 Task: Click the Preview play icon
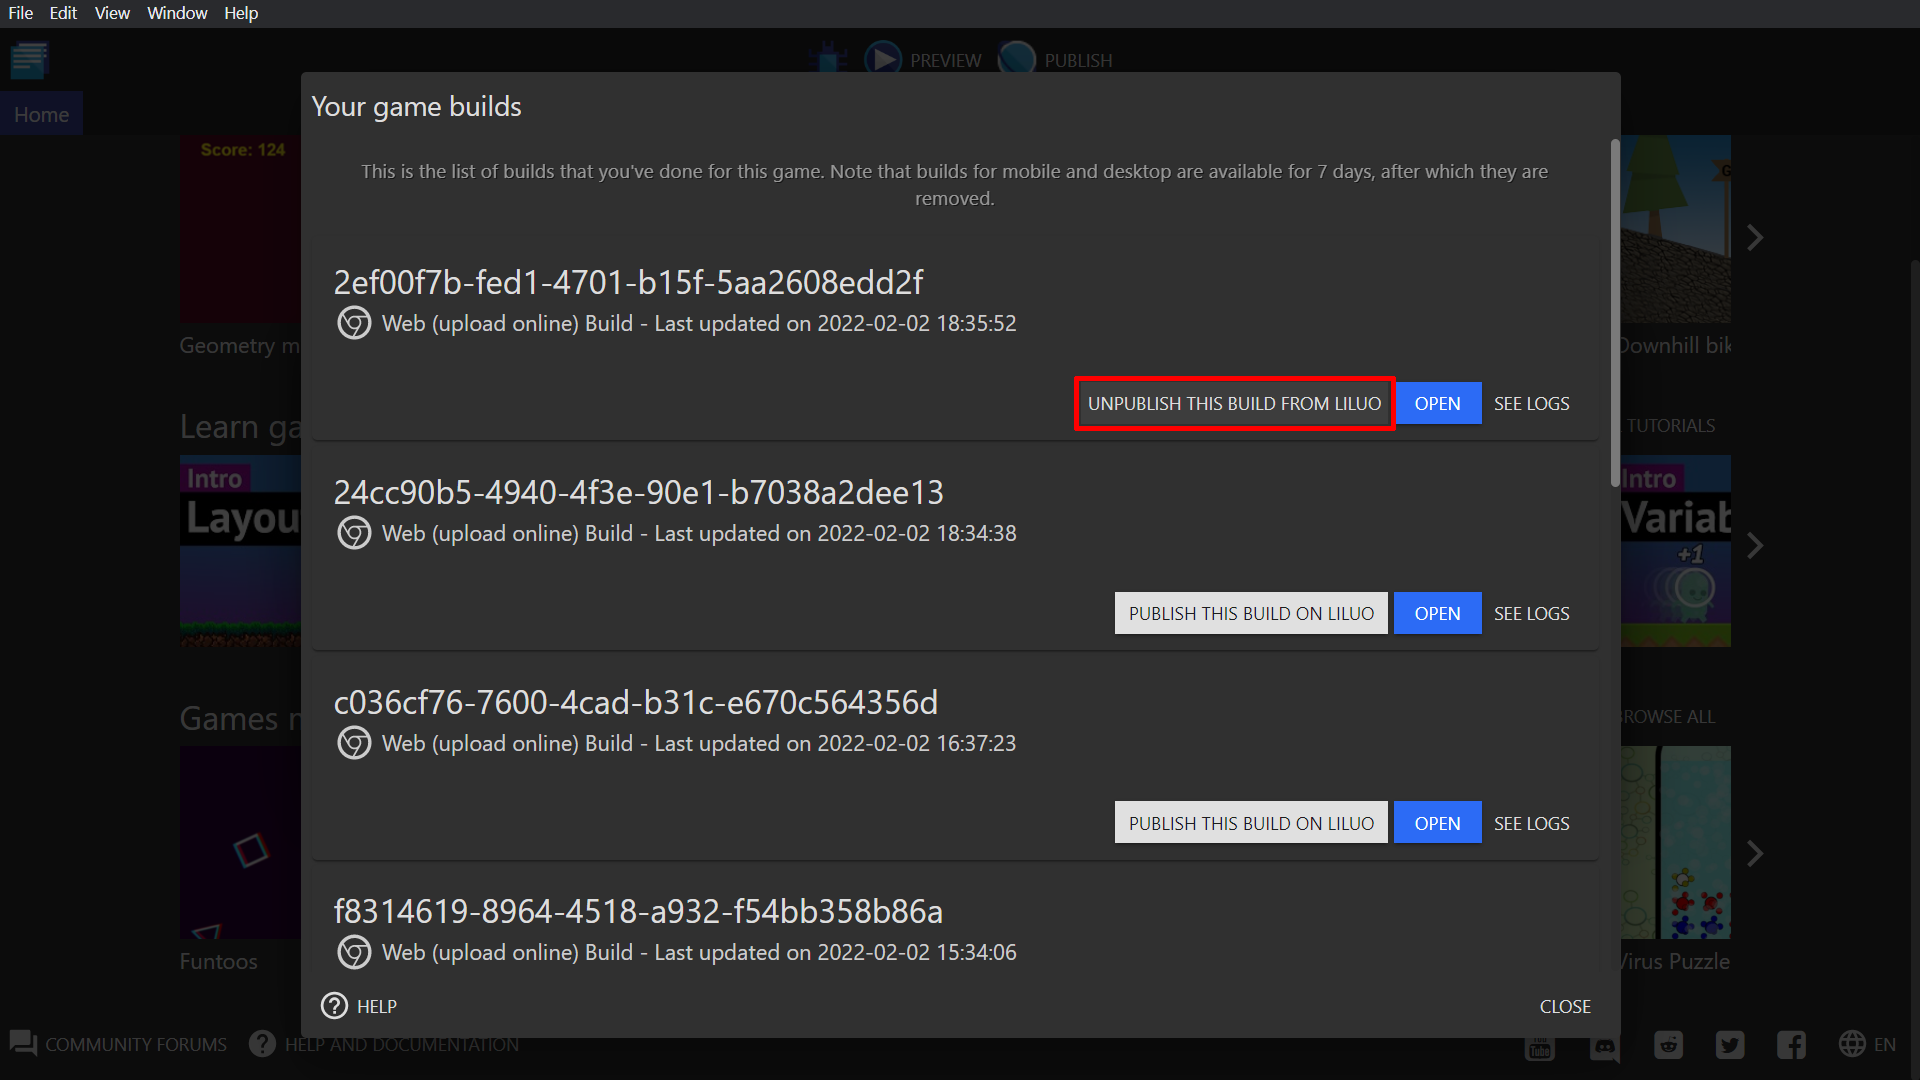[882, 59]
